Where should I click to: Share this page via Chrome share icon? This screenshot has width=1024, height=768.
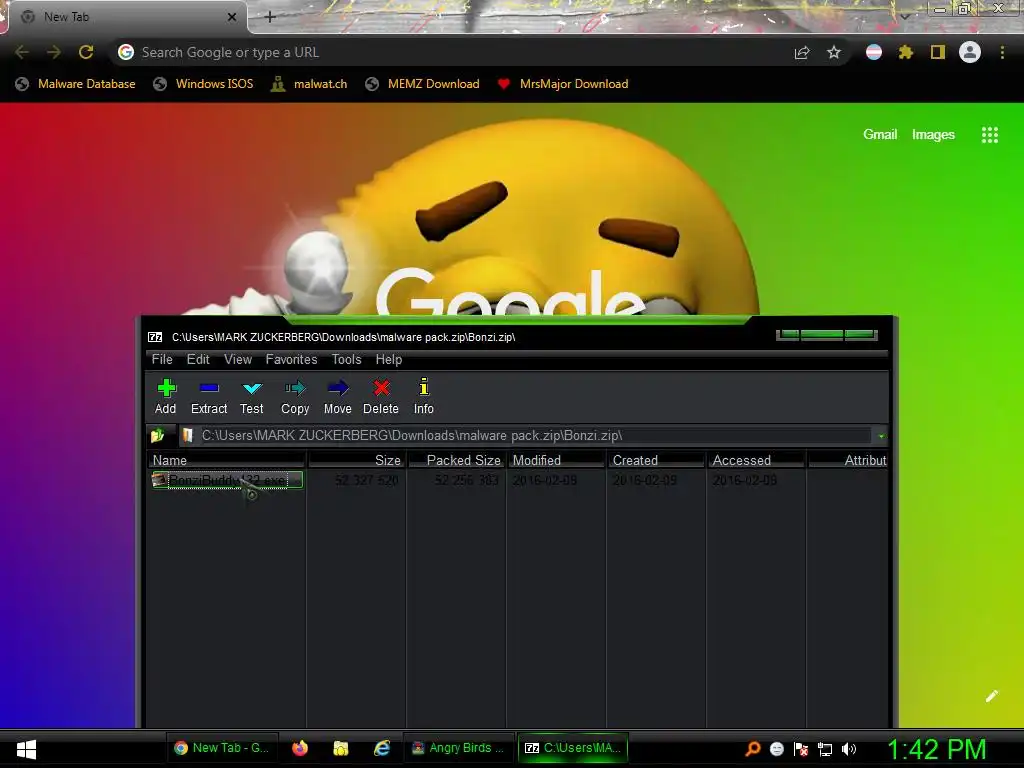click(802, 53)
